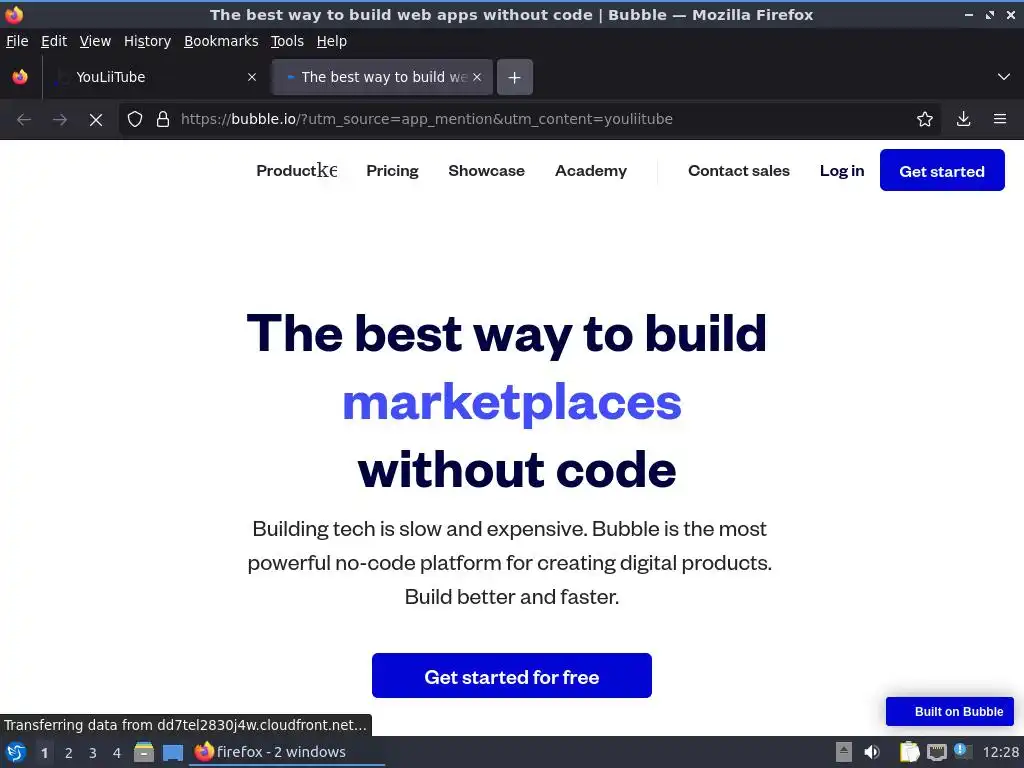Open the removable media eject tray icon
Viewport: 1024px width, 768px height.
click(844, 752)
